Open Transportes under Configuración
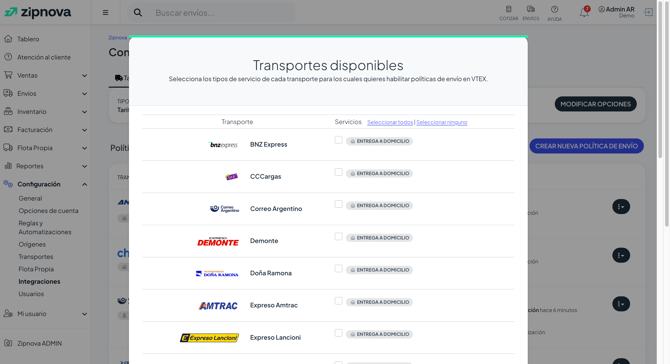The height and width of the screenshot is (364, 670). tap(36, 257)
